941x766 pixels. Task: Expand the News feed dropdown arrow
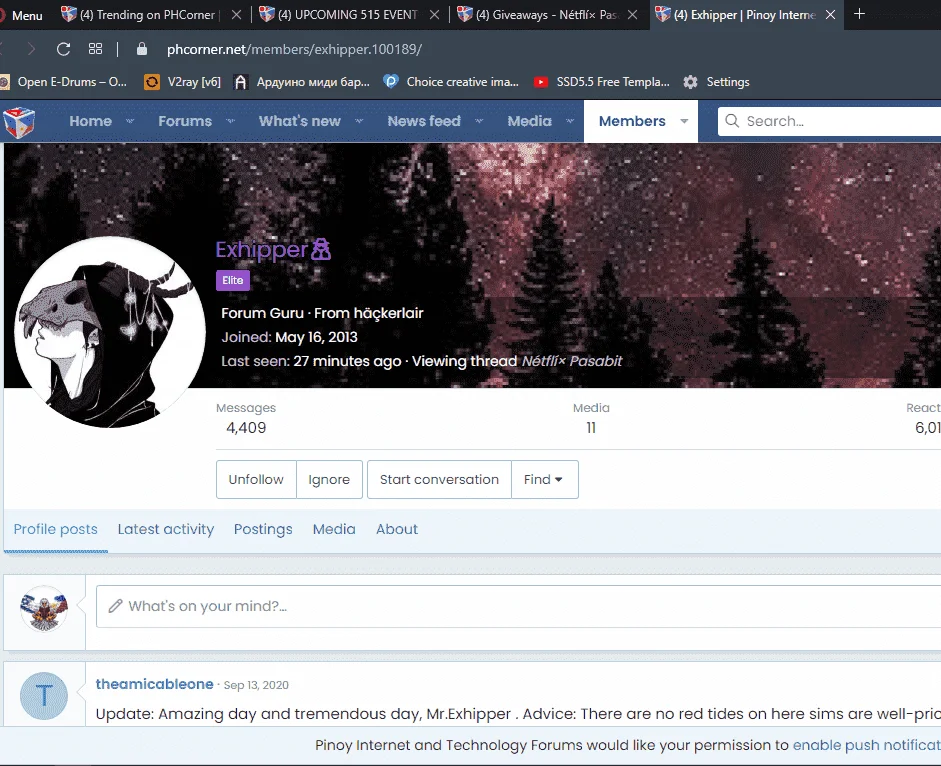(x=479, y=121)
